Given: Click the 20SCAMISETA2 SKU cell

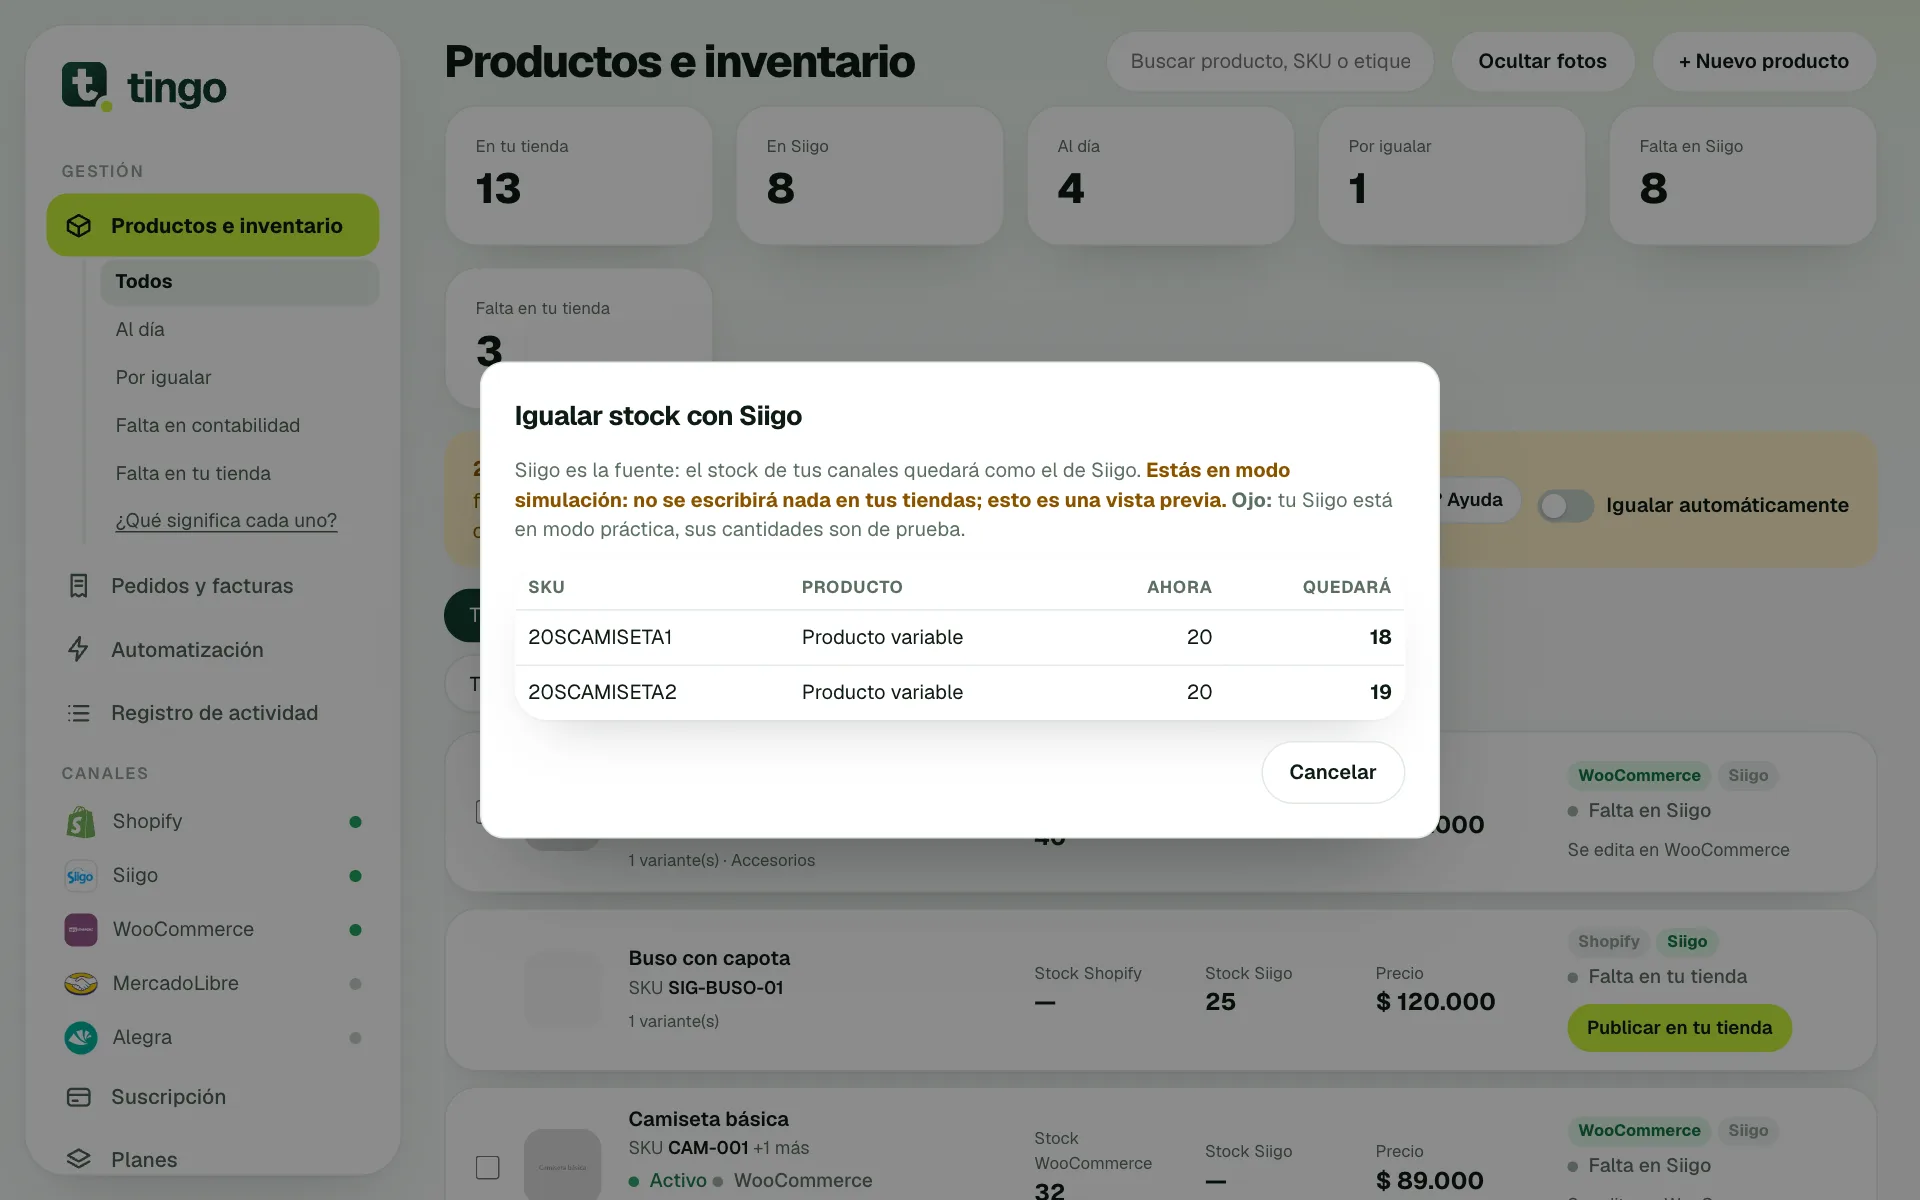Looking at the screenshot, I should pyautogui.click(x=602, y=692).
